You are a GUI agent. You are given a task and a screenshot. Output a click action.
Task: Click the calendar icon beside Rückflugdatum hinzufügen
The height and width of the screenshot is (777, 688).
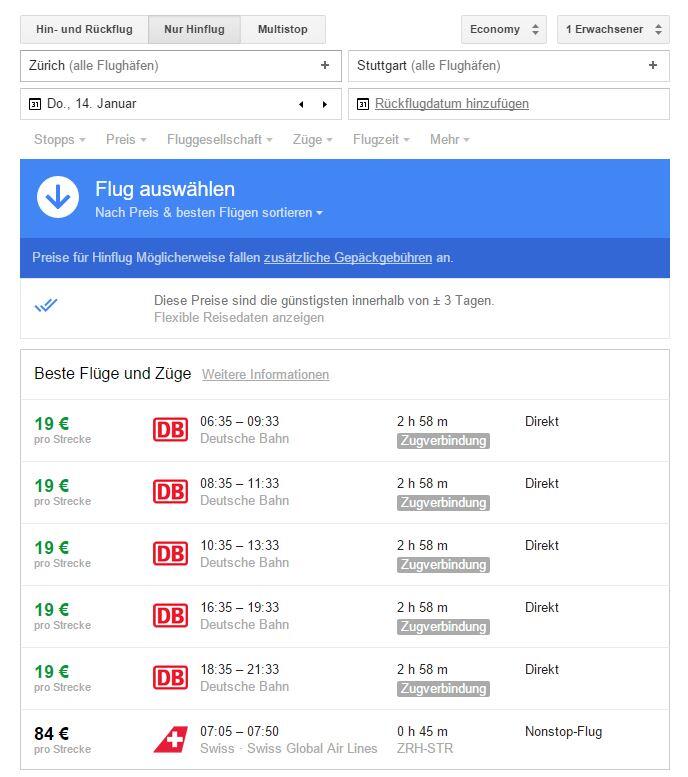(363, 104)
